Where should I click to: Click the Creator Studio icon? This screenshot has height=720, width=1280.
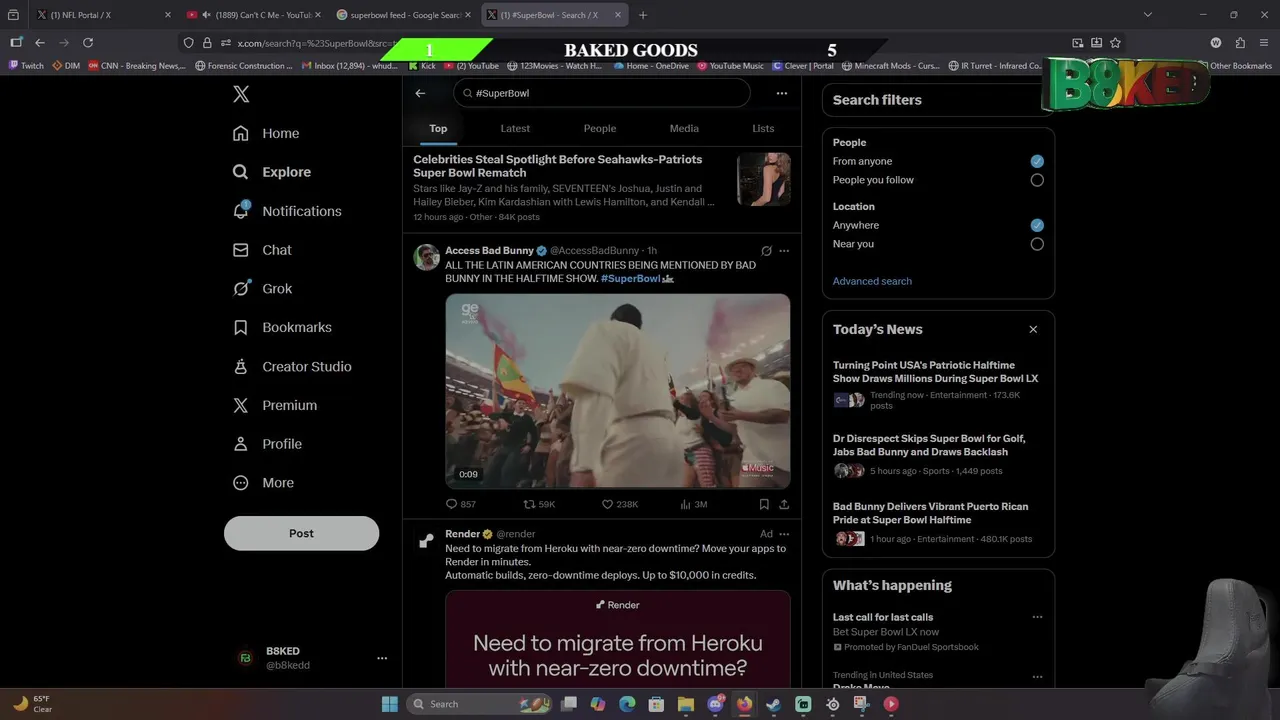click(x=240, y=366)
